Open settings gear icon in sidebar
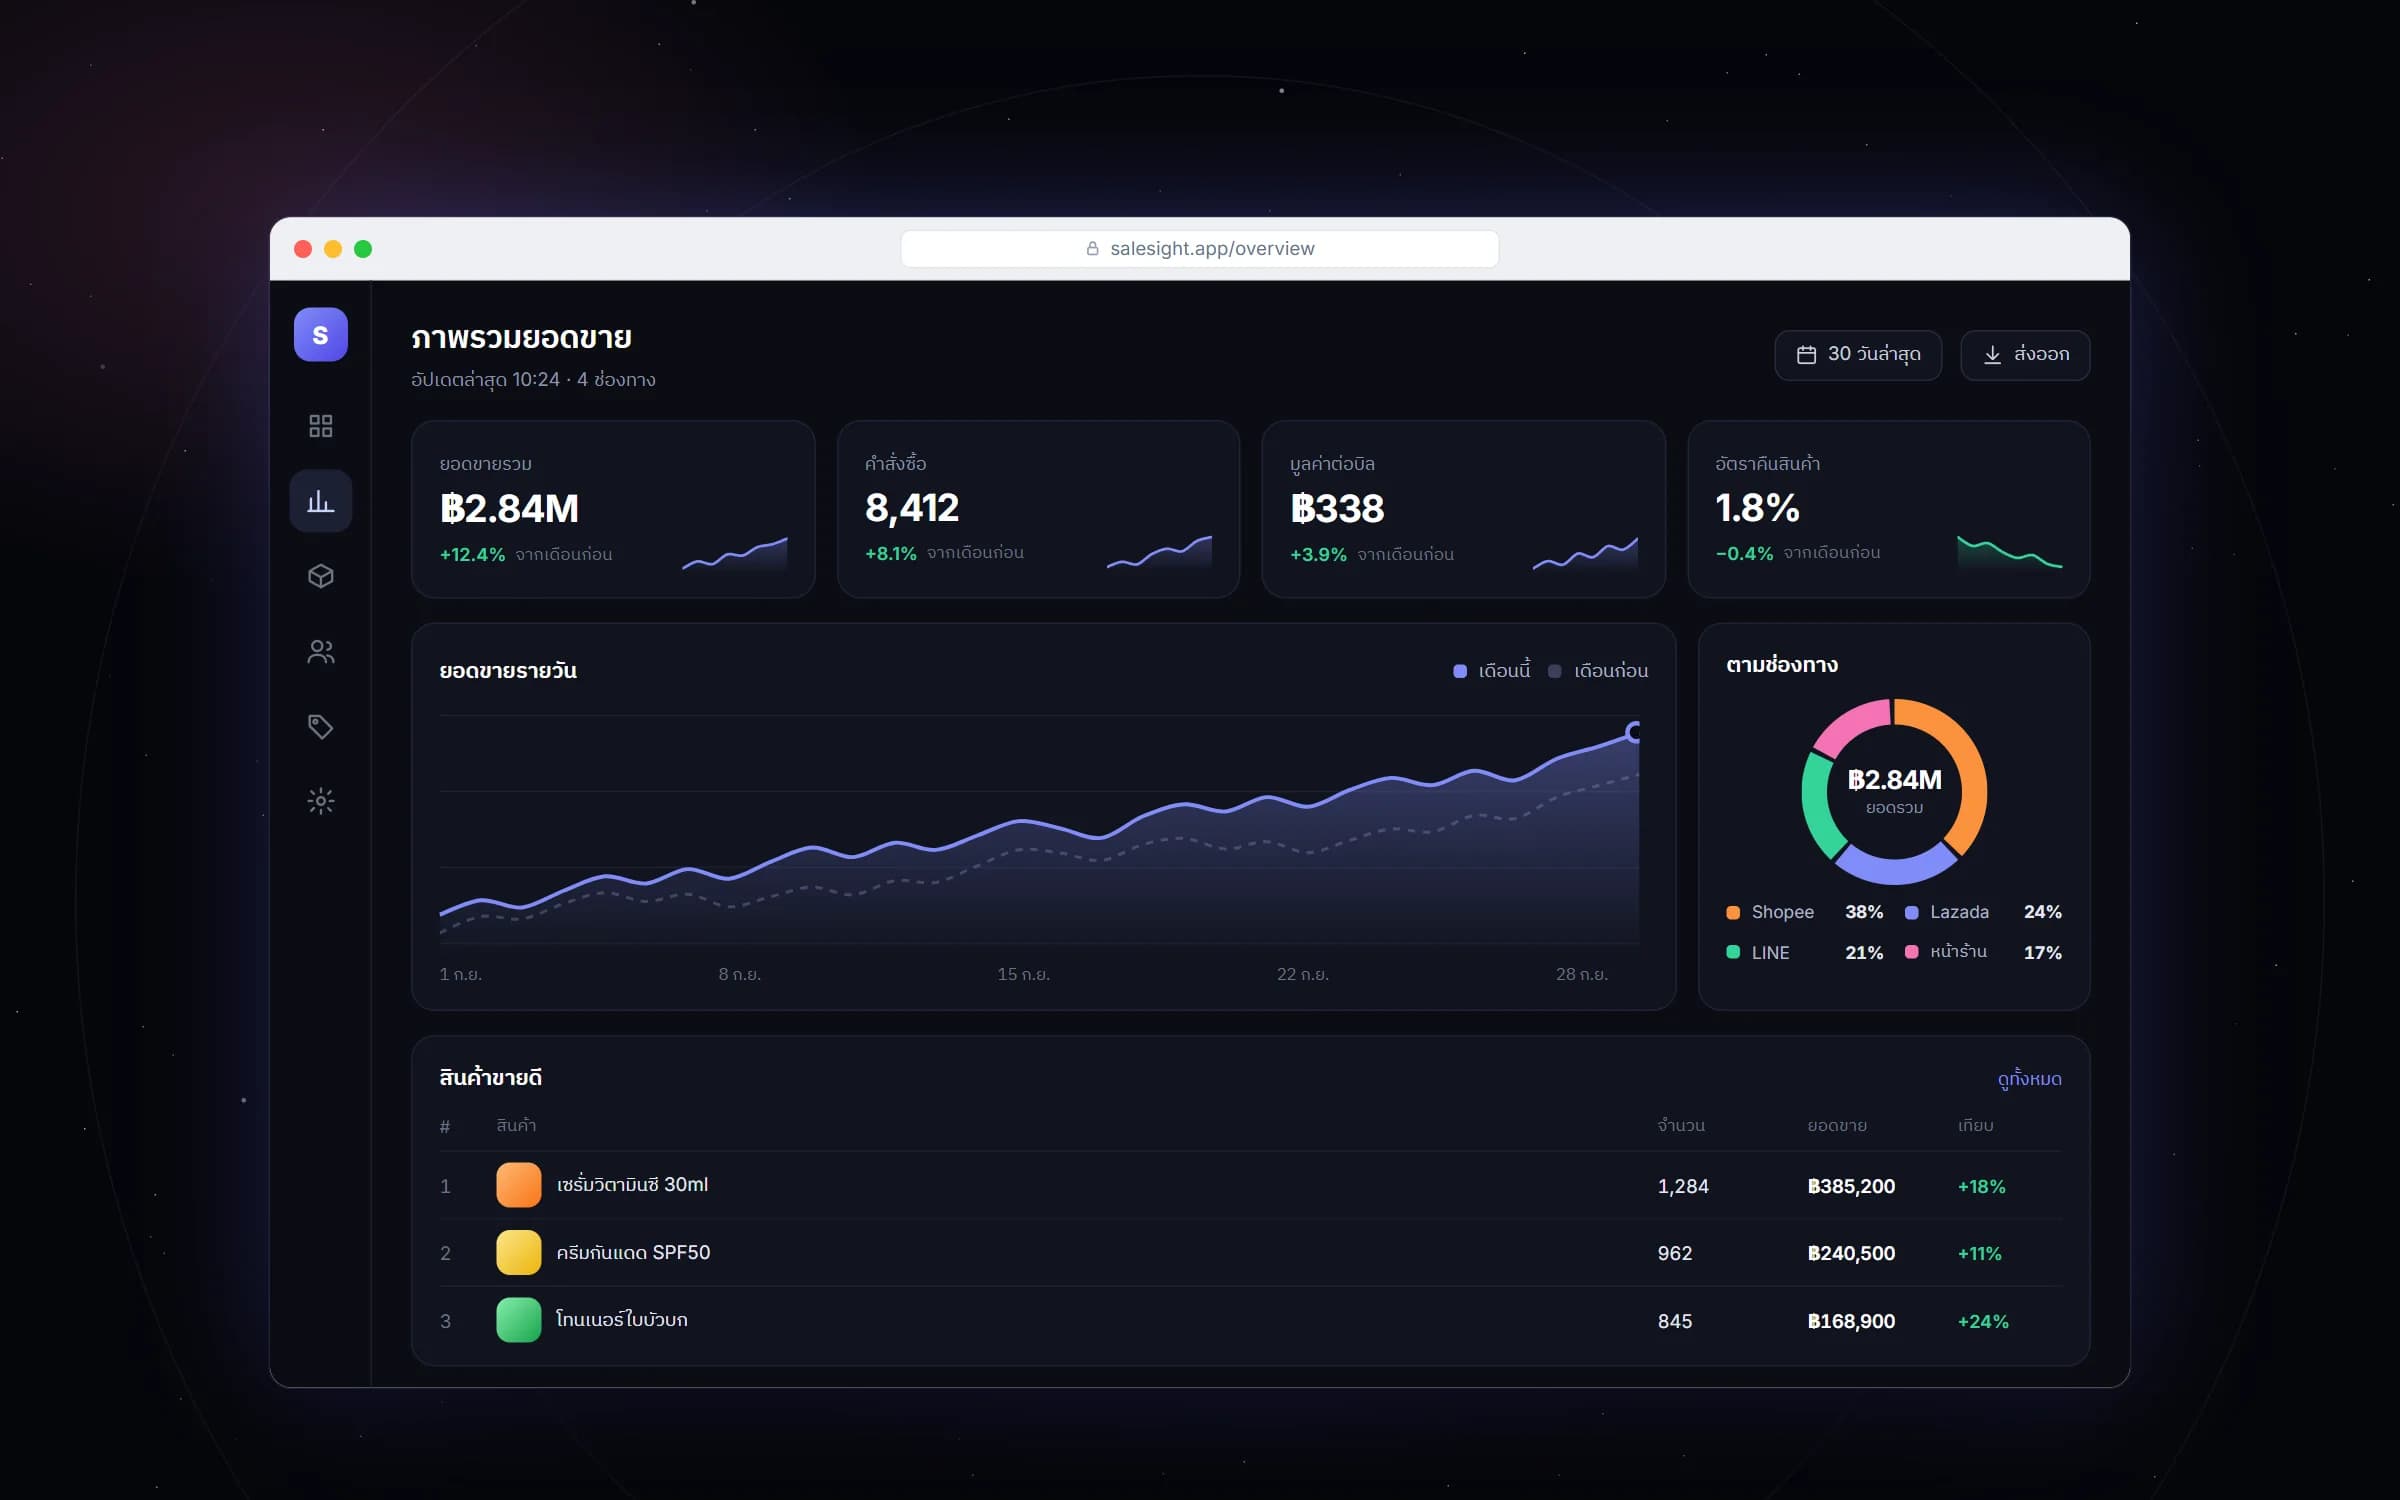The height and width of the screenshot is (1500, 2400). pos(320,801)
